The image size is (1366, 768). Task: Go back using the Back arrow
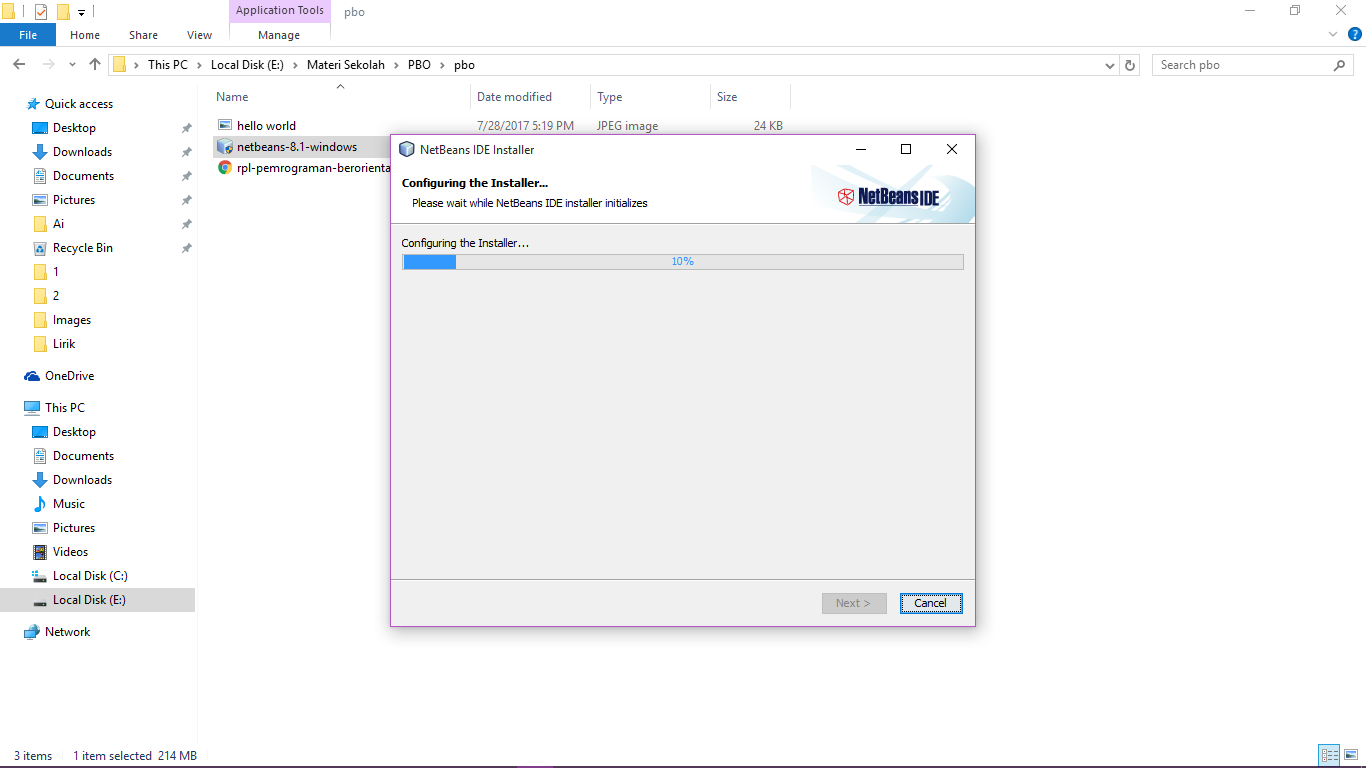(x=18, y=65)
